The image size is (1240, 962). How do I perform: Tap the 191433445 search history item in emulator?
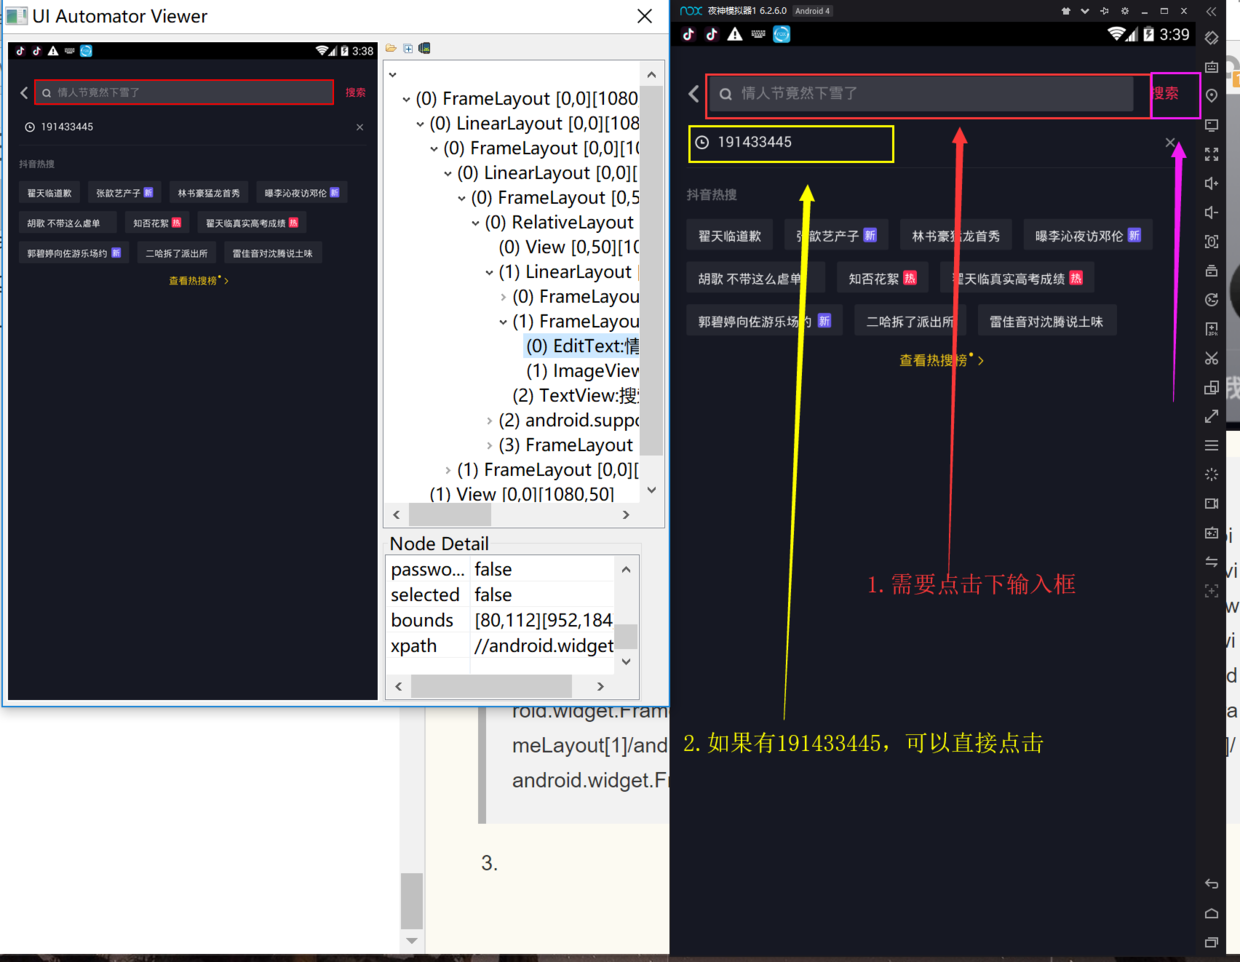(755, 142)
